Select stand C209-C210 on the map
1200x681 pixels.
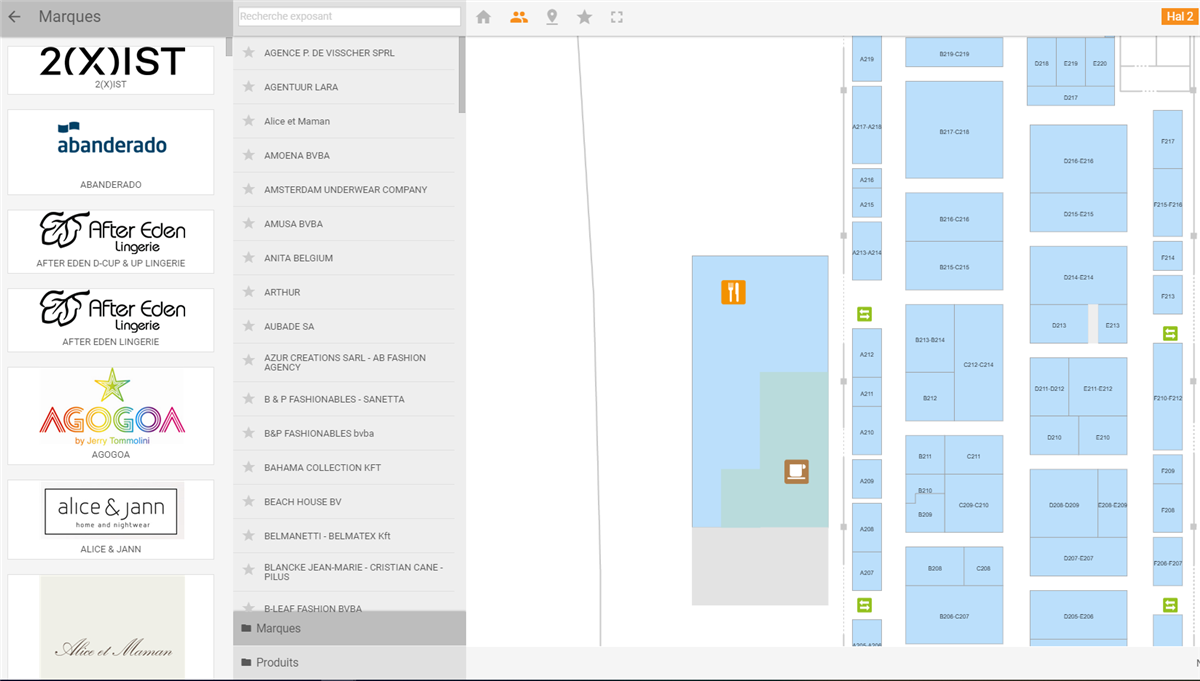974,504
